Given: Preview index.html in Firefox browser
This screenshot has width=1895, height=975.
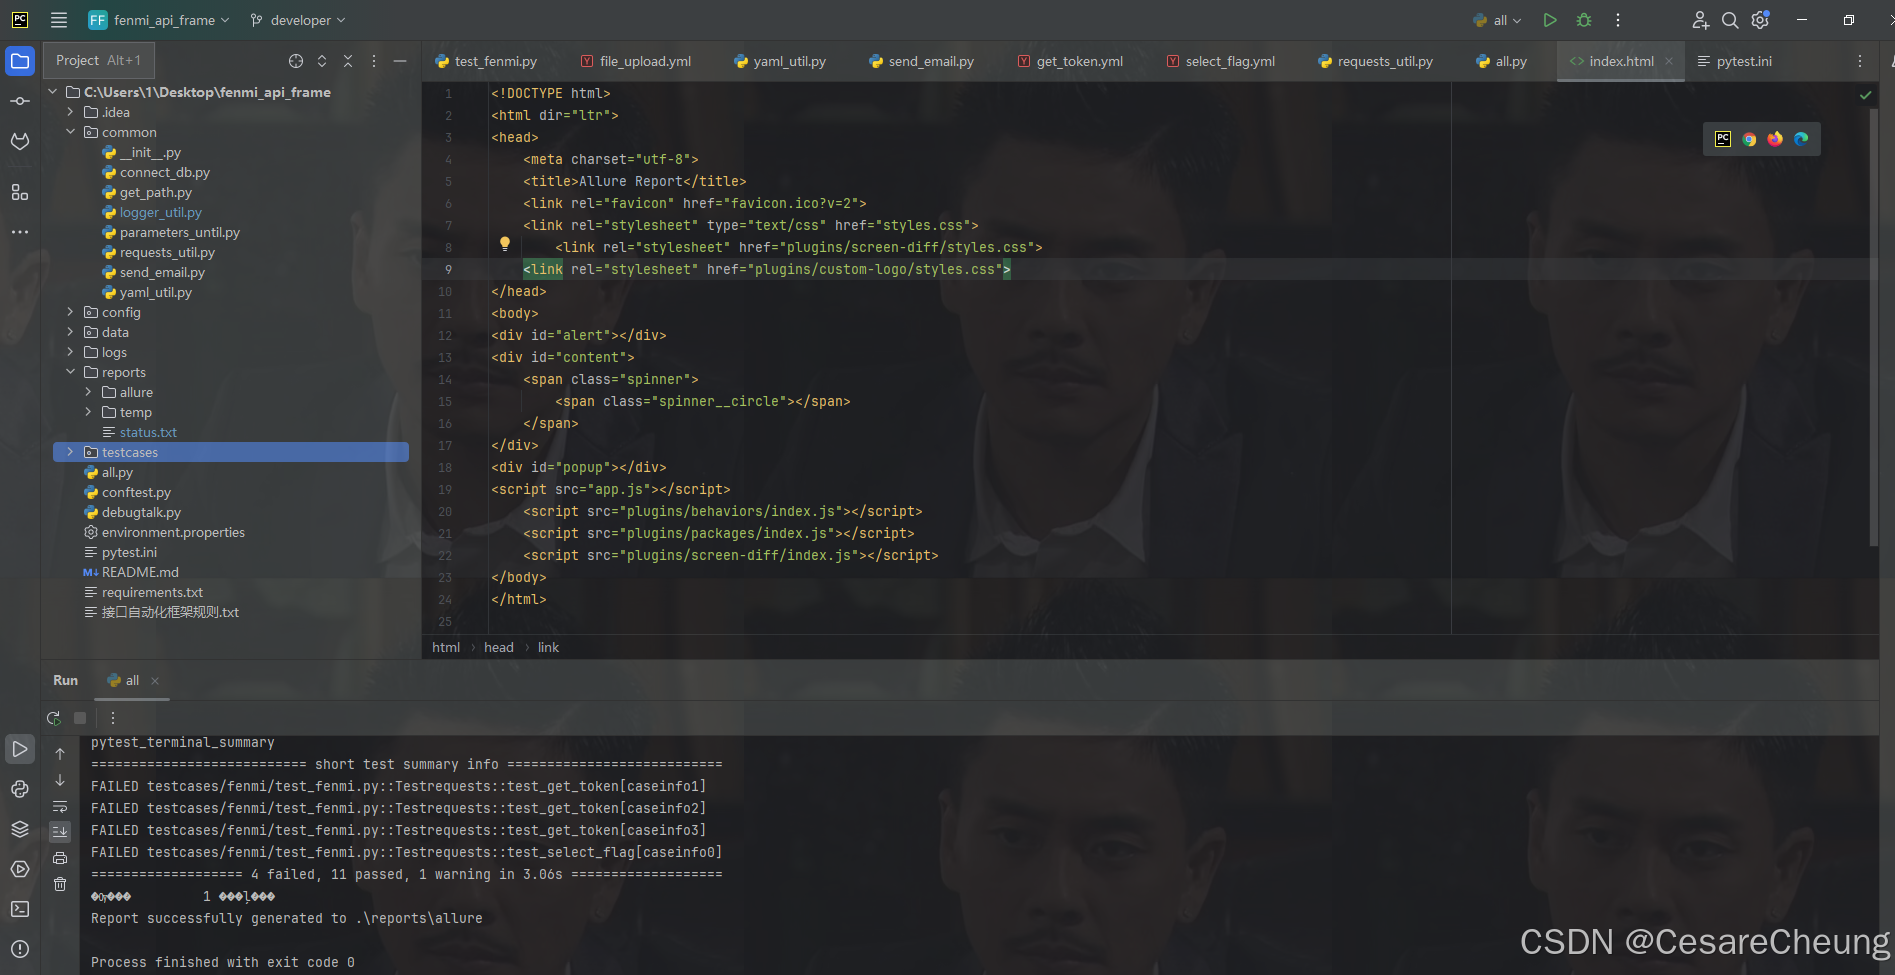Looking at the screenshot, I should pos(1775,139).
